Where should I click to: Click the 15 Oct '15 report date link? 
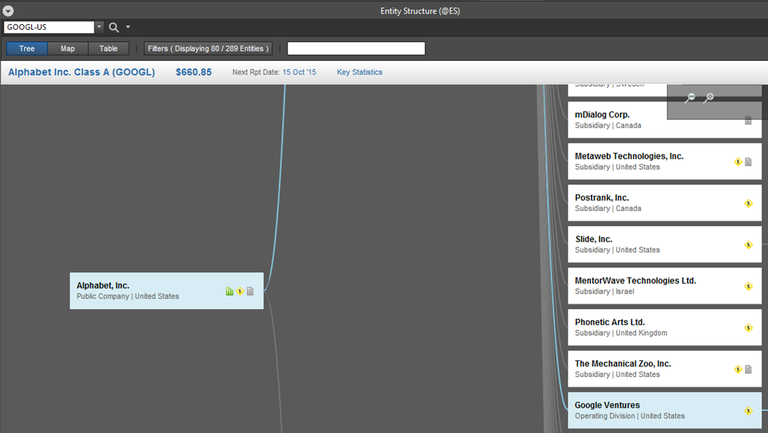(299, 72)
